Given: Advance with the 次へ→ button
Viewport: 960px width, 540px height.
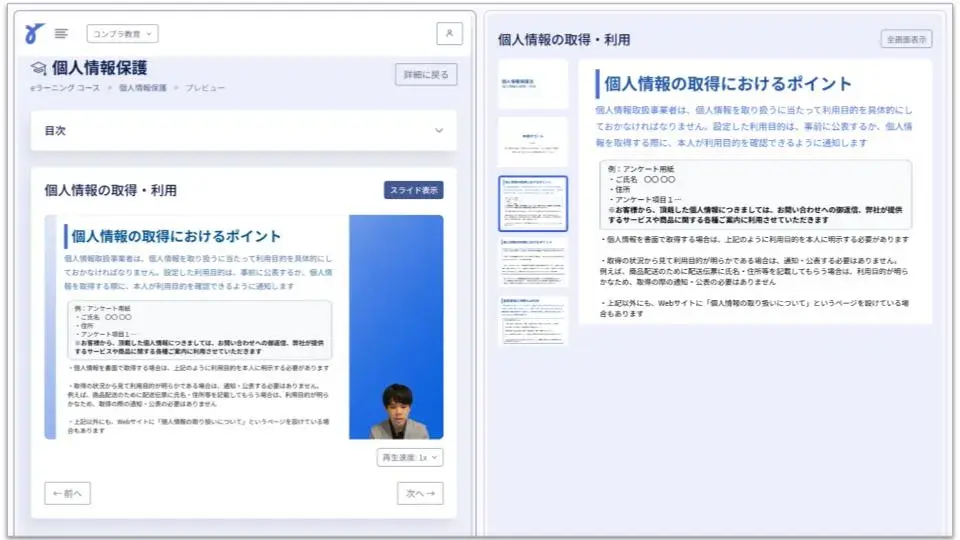Looking at the screenshot, I should tap(421, 493).
